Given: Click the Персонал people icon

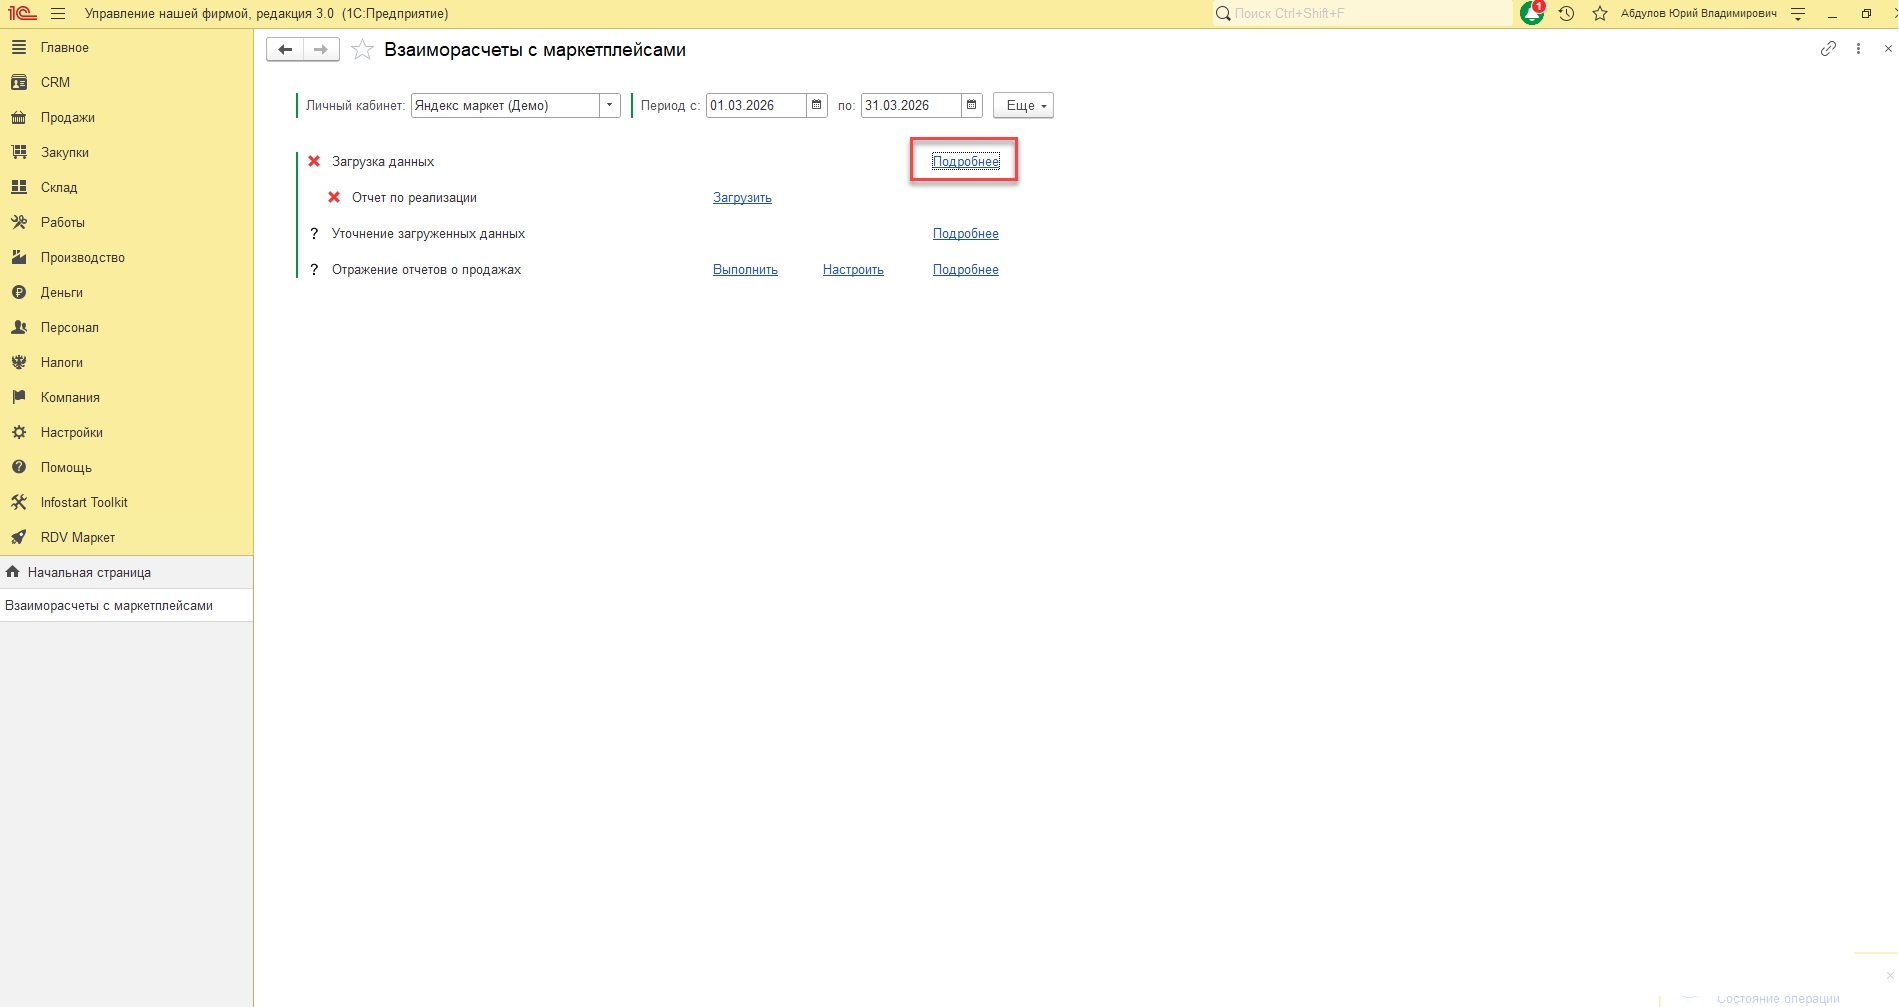Looking at the screenshot, I should [x=19, y=327].
